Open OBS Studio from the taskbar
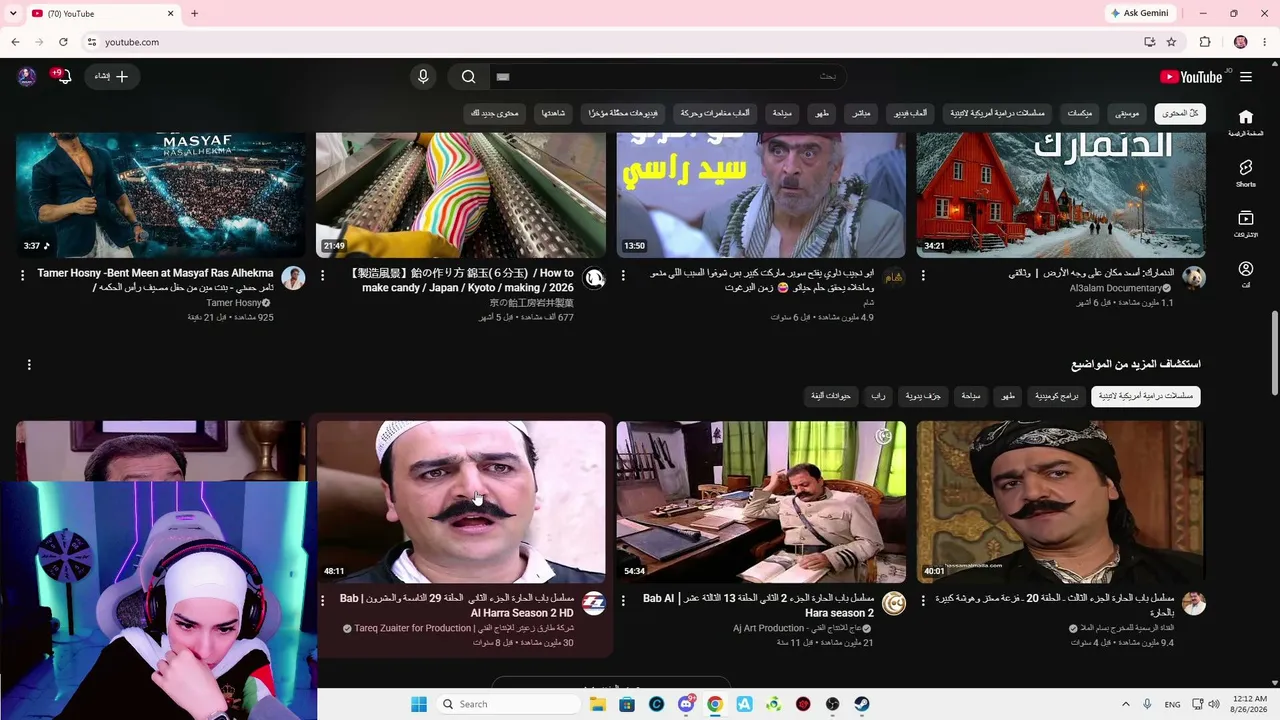Image resolution: width=1280 pixels, height=720 pixels. pyautogui.click(x=832, y=704)
